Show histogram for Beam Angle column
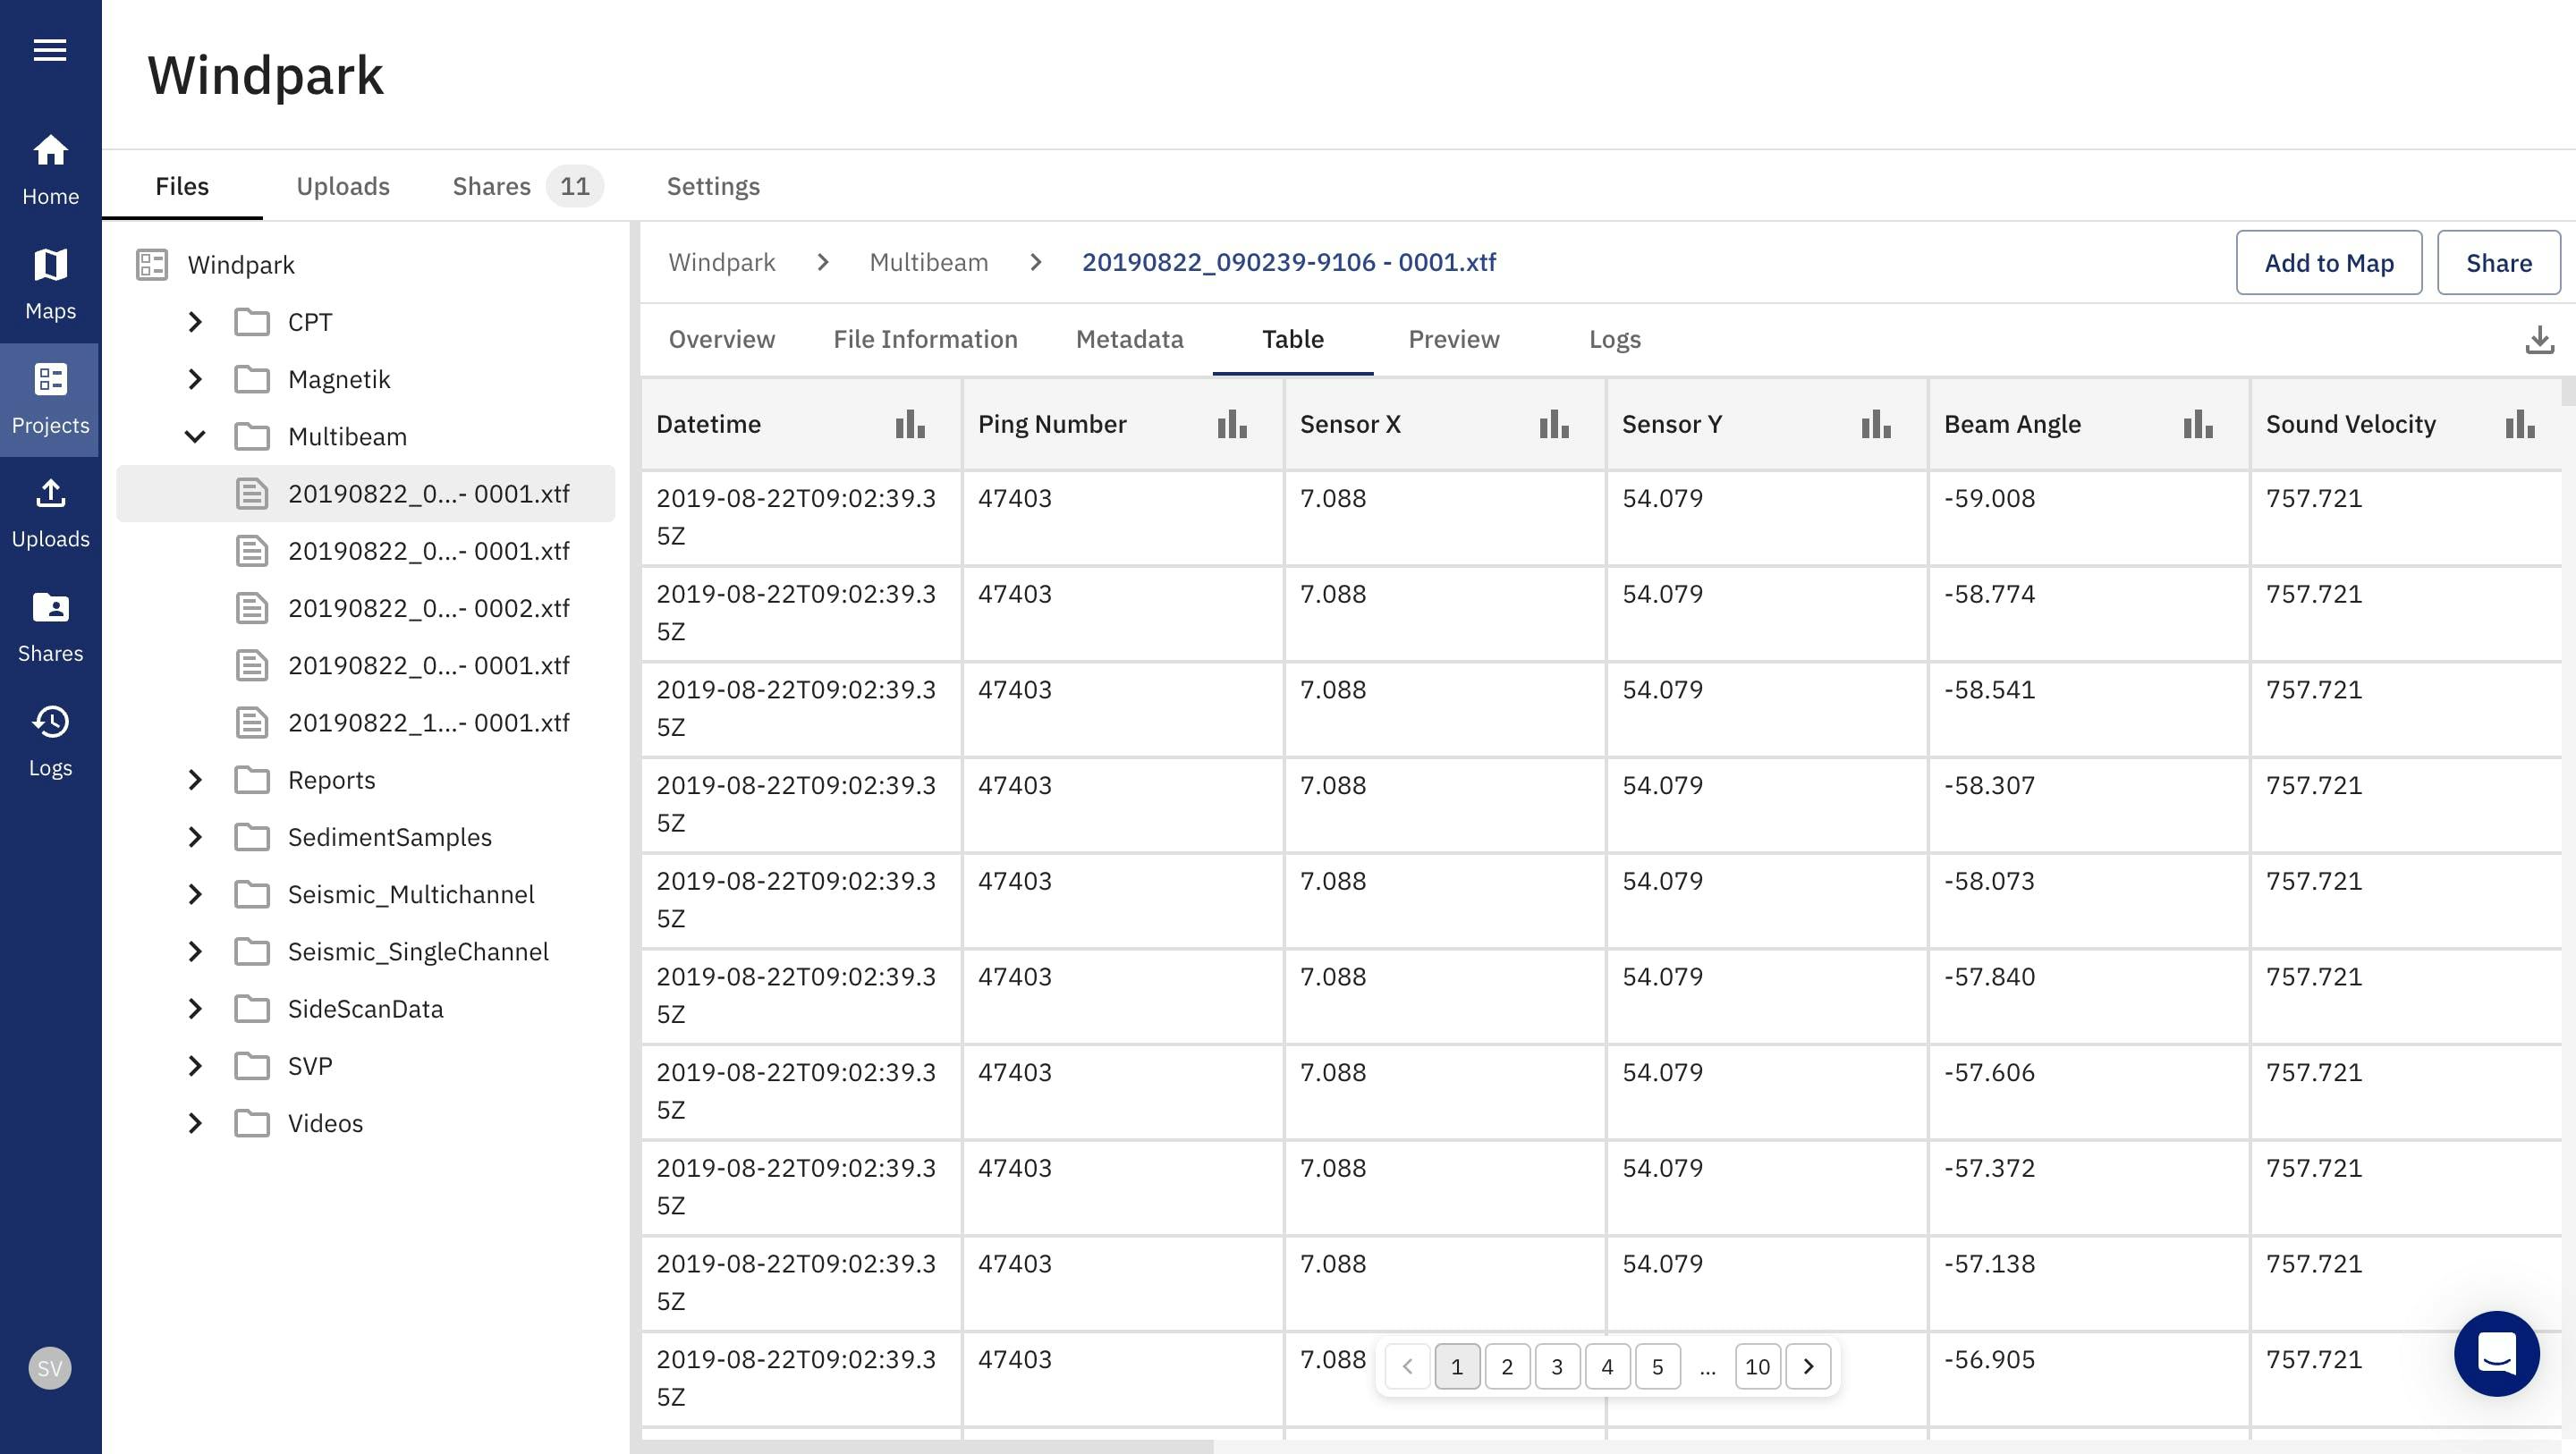2576x1454 pixels. pyautogui.click(x=2197, y=424)
